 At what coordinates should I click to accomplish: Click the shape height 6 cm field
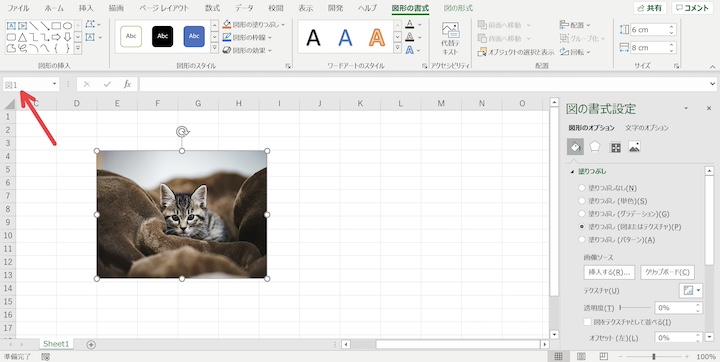pos(653,29)
